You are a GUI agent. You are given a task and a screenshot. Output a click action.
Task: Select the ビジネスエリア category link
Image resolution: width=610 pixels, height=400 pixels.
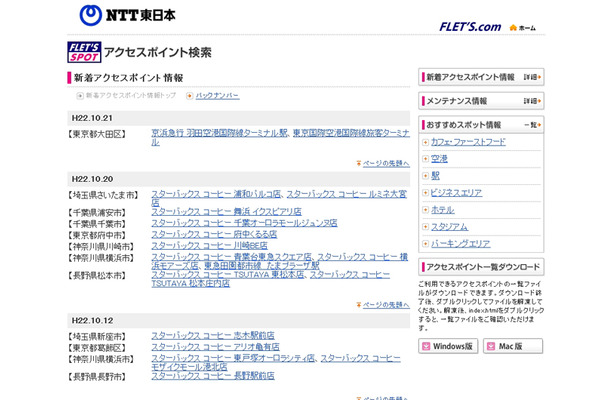pyautogui.click(x=456, y=193)
